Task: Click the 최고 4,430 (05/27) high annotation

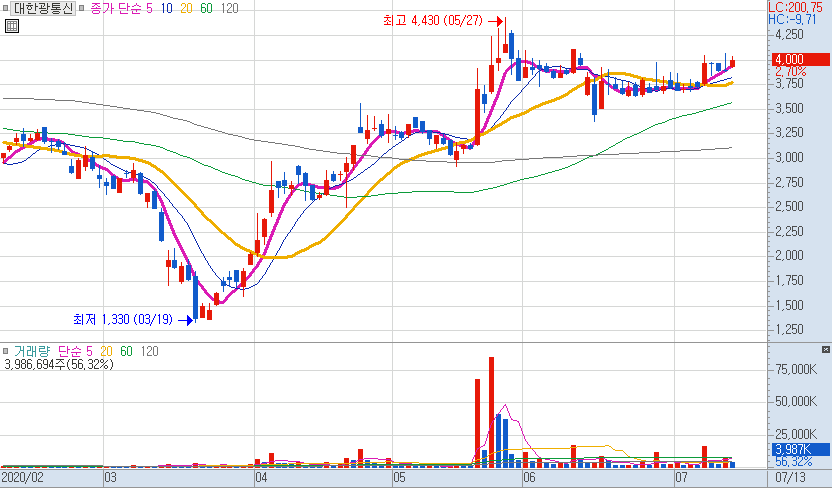Action: 432,21
